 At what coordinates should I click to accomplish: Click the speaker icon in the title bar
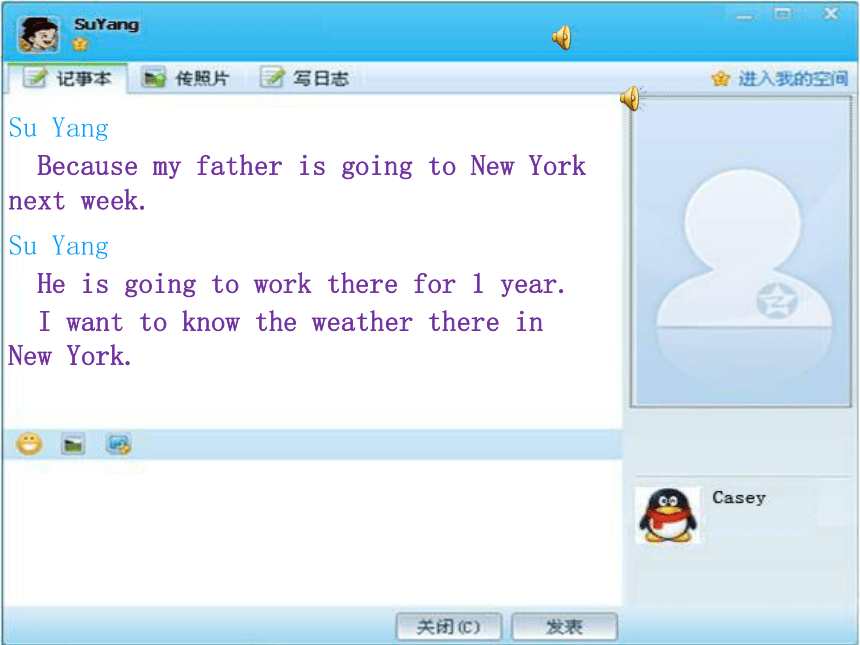(563, 37)
